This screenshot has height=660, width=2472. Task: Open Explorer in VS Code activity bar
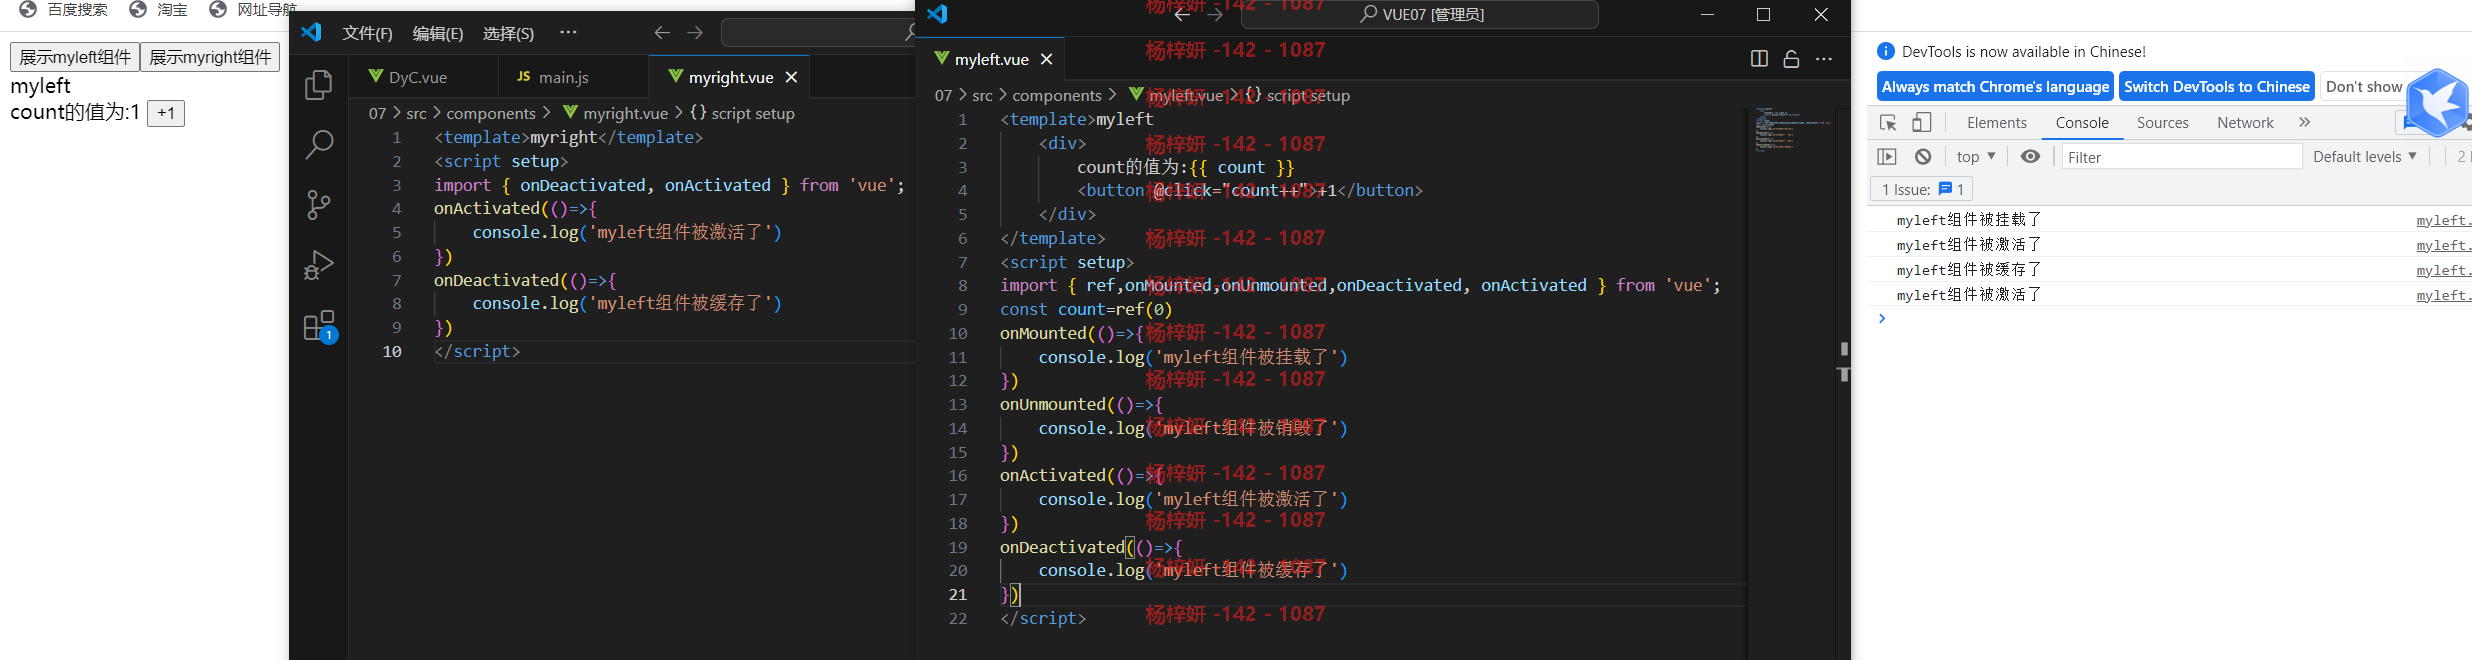(x=319, y=85)
